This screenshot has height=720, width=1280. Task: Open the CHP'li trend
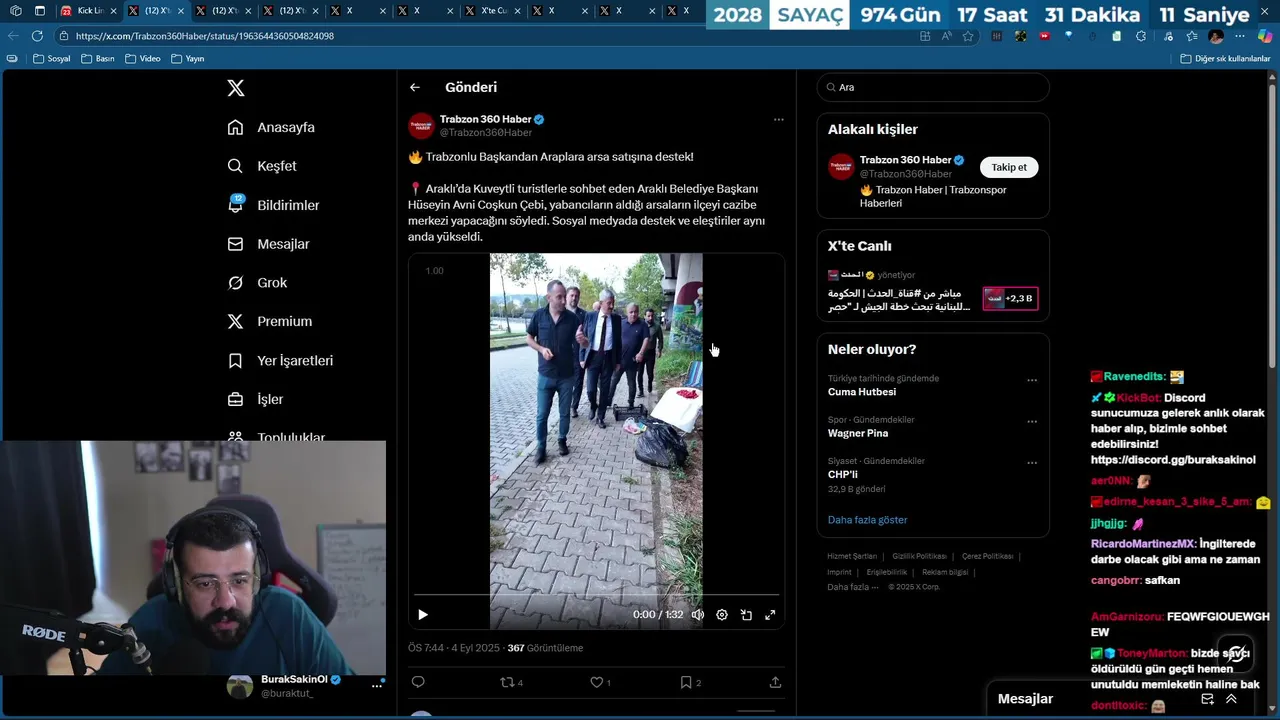coord(843,474)
